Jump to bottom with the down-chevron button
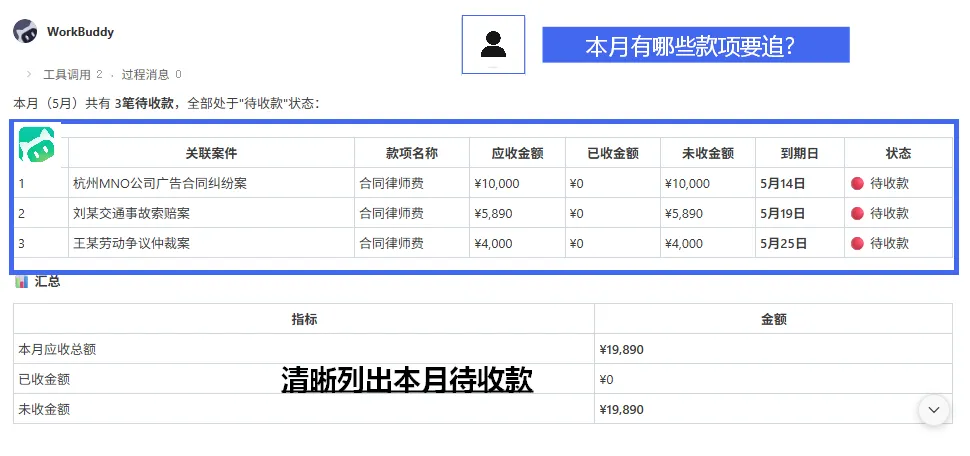Screen dimensions: 970x456 coord(934,410)
